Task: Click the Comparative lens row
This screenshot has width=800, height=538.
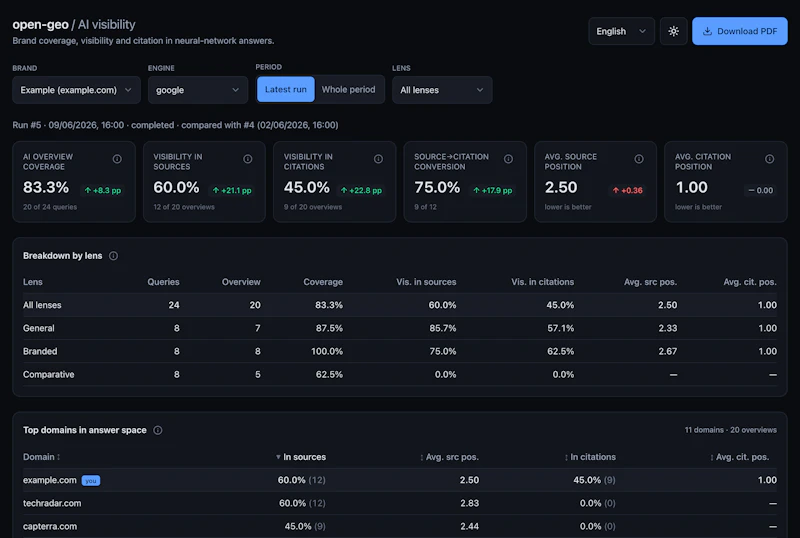Action: click(x=399, y=374)
